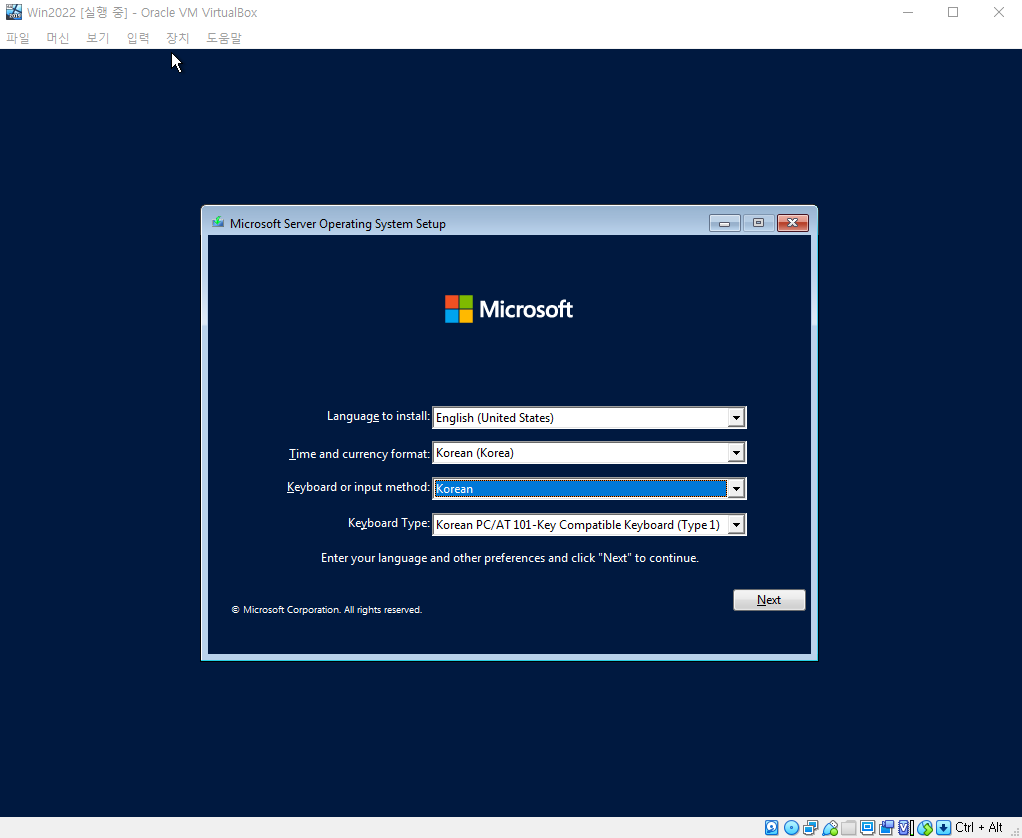Click the virtualization CPU 'V' indicator icon

coord(905,828)
